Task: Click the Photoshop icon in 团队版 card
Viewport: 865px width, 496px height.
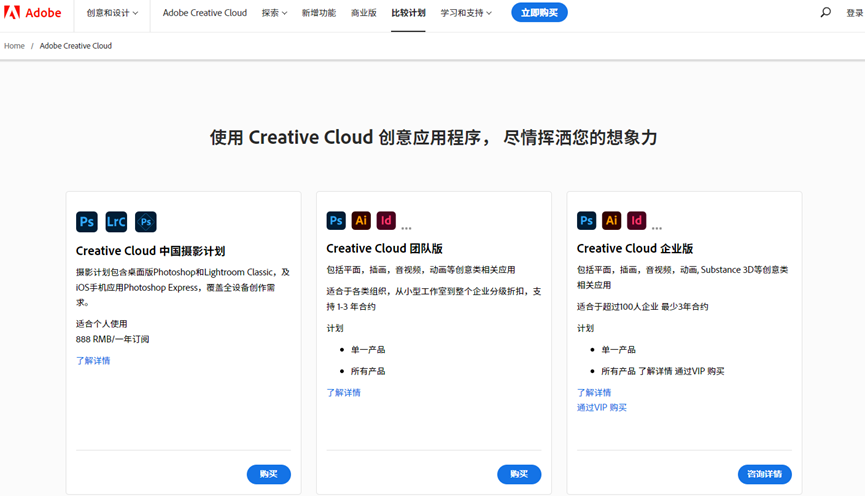Action: [336, 221]
